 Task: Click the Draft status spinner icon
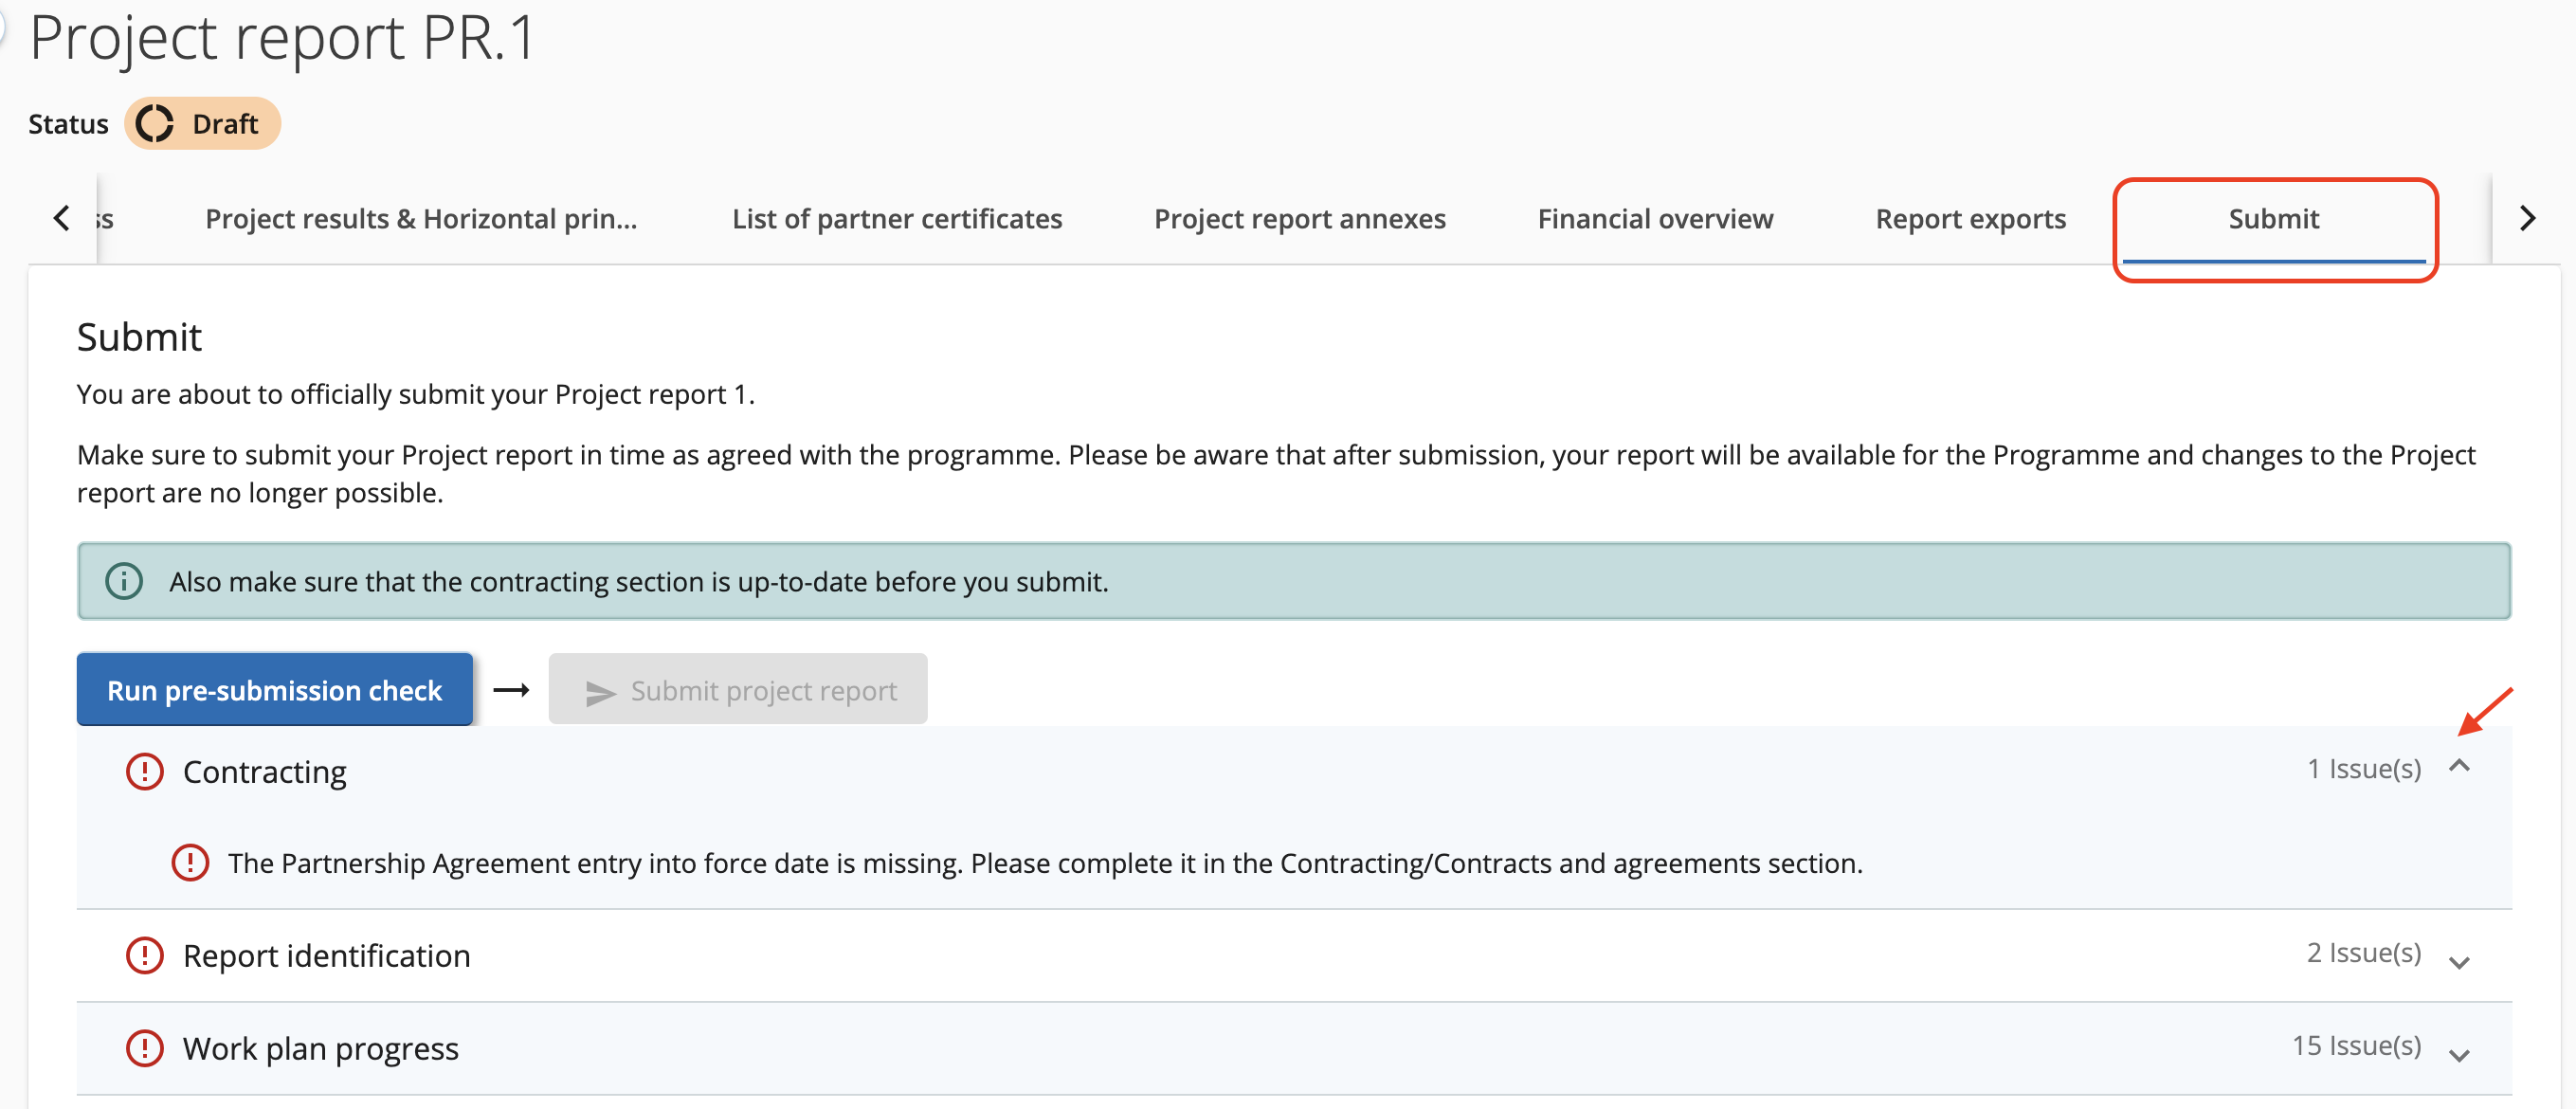coord(155,124)
